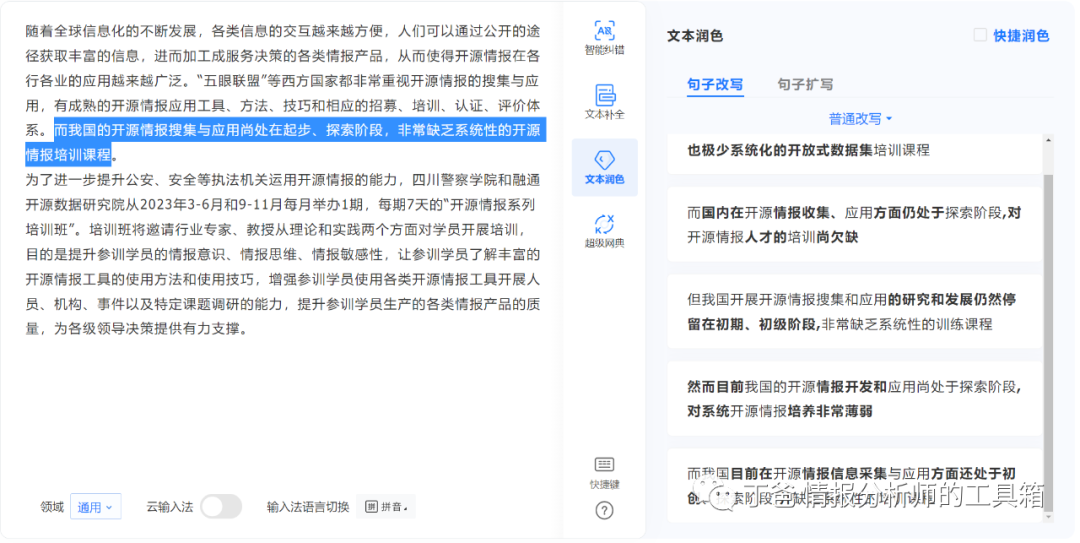This screenshot has width=1080, height=543.
Task: Pick the suggestion starting with 然而目前我国
Action: tap(854, 398)
